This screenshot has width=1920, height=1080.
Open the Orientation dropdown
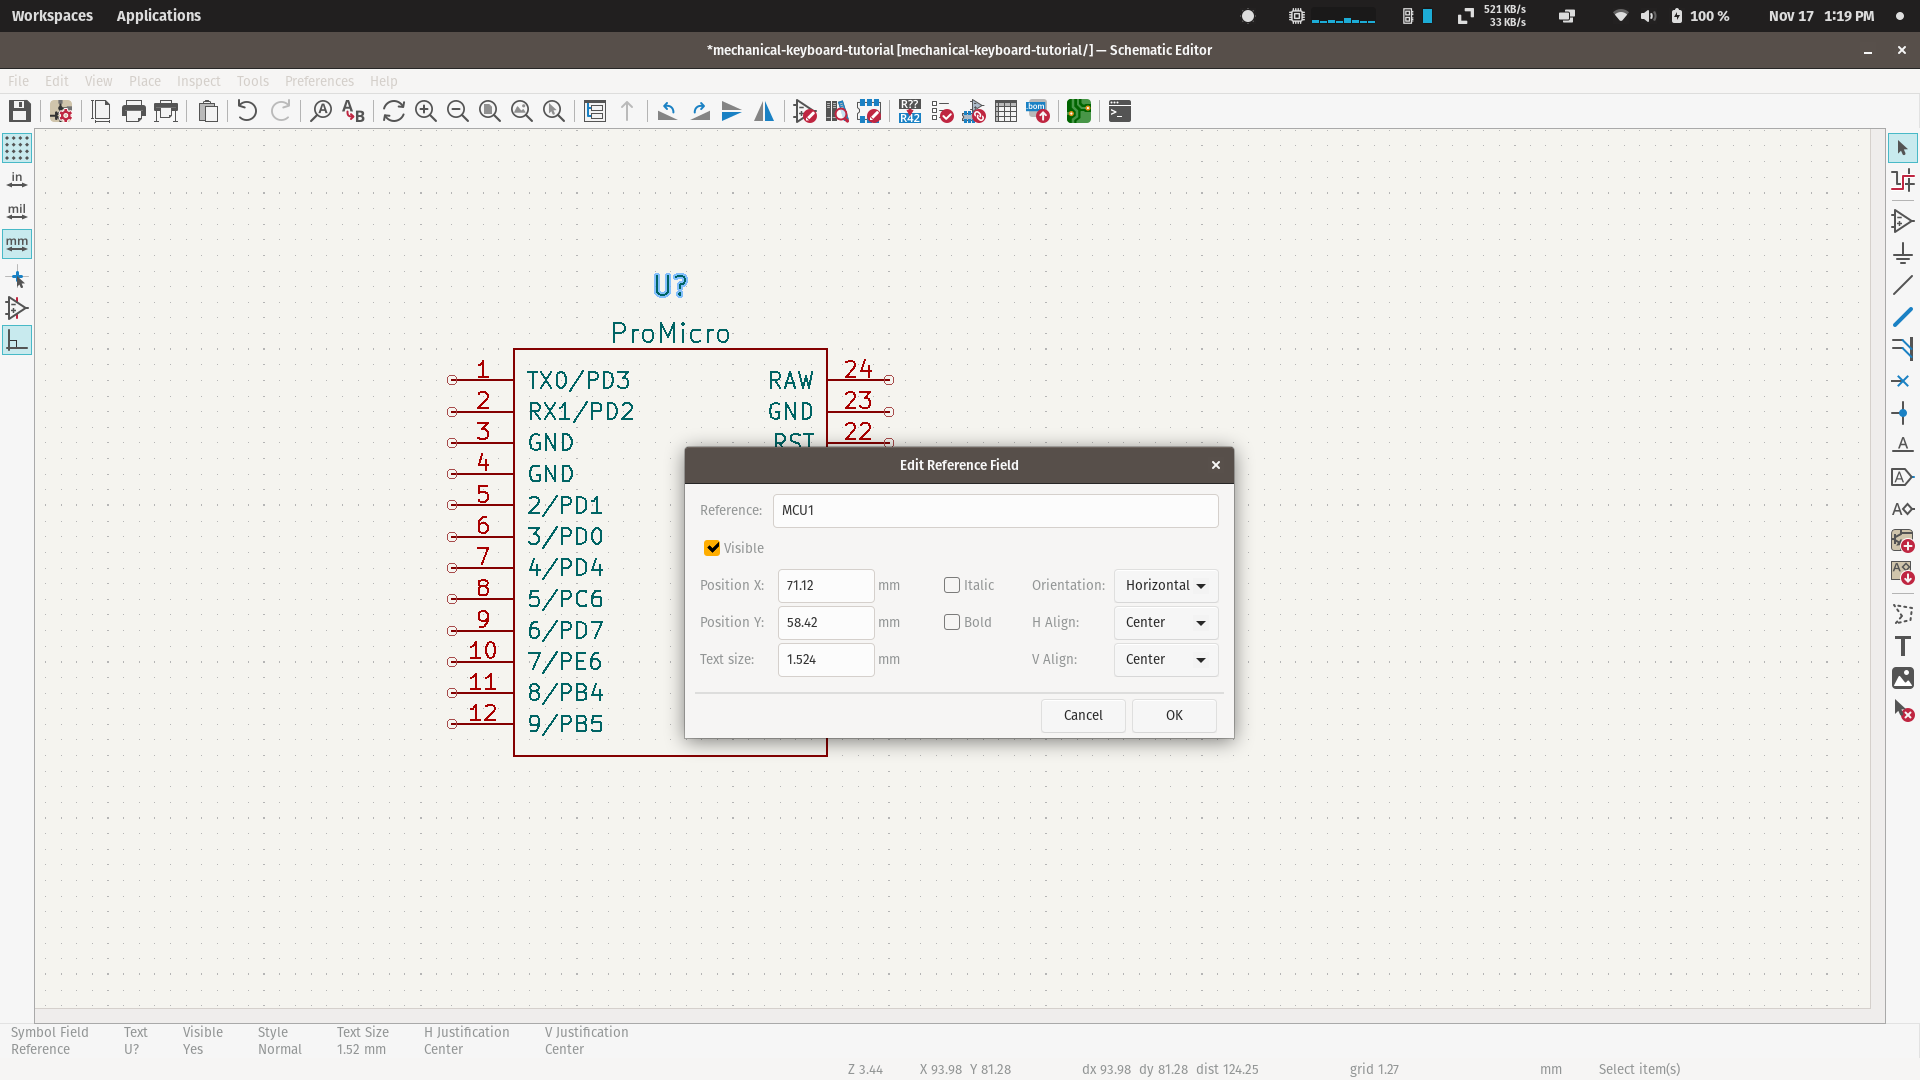(x=1165, y=585)
